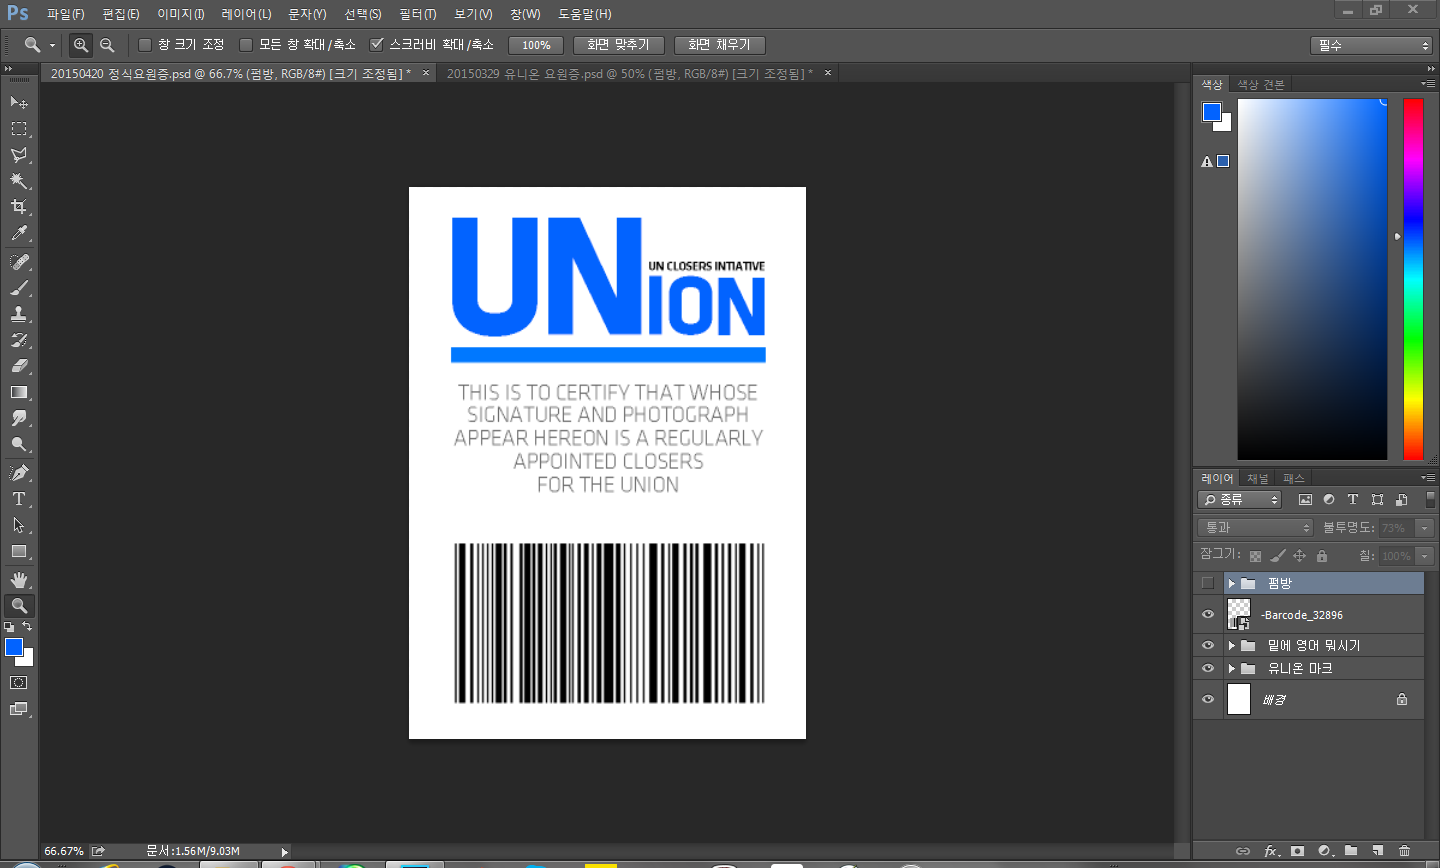Select the Horizontal Type tool
This screenshot has height=868, width=1440.
tap(19, 498)
